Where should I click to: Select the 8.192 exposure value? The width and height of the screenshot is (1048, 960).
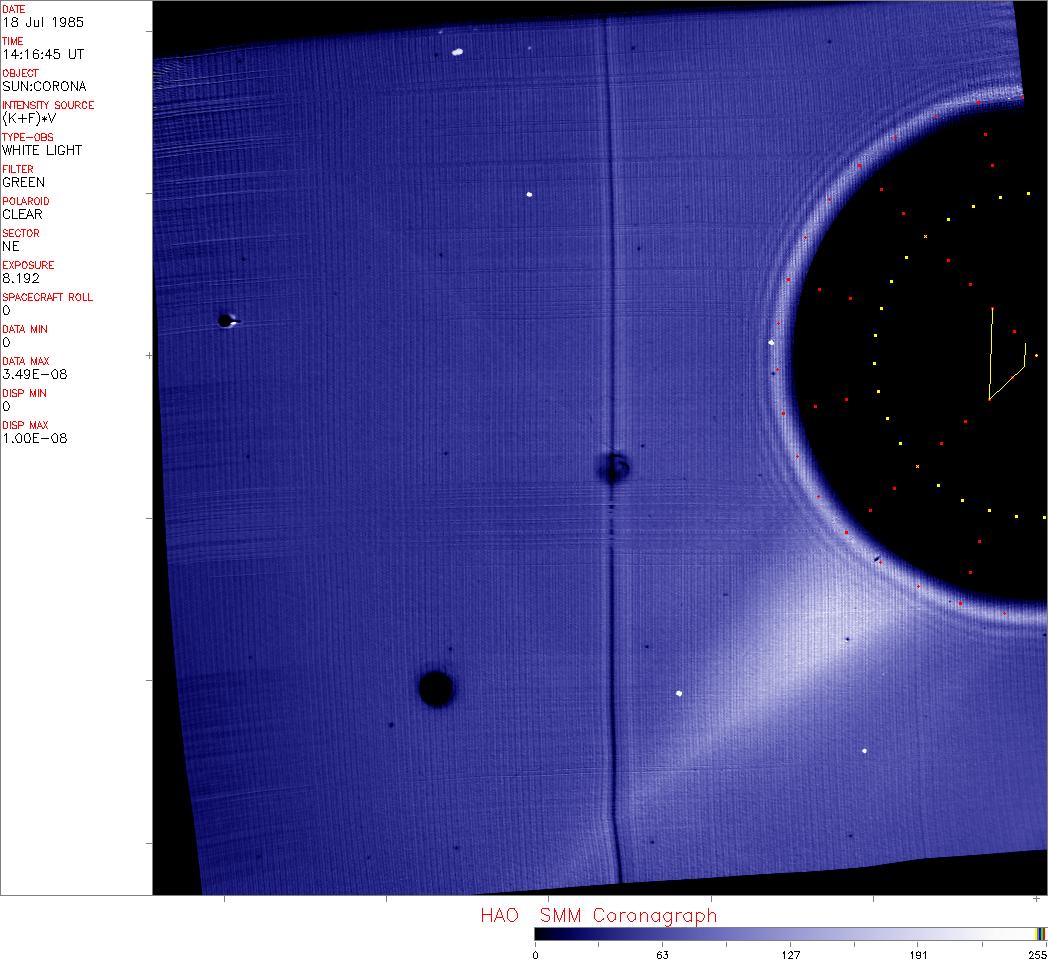(x=20, y=278)
